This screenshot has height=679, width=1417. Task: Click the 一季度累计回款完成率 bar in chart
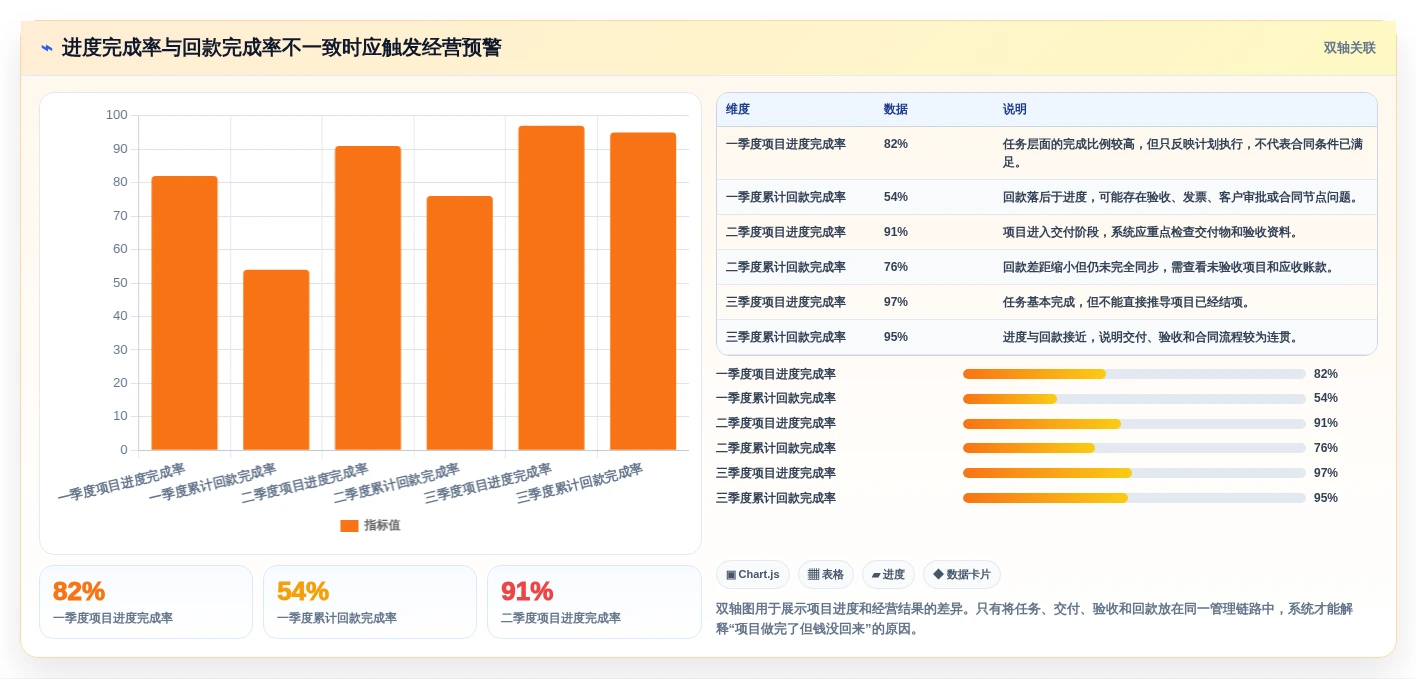(x=276, y=360)
